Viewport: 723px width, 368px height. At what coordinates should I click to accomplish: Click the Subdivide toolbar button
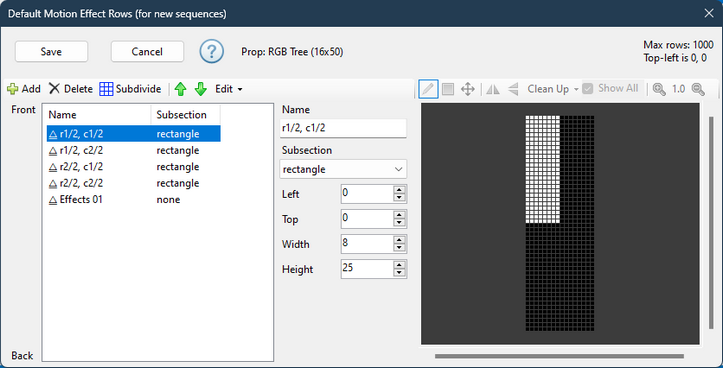(130, 89)
